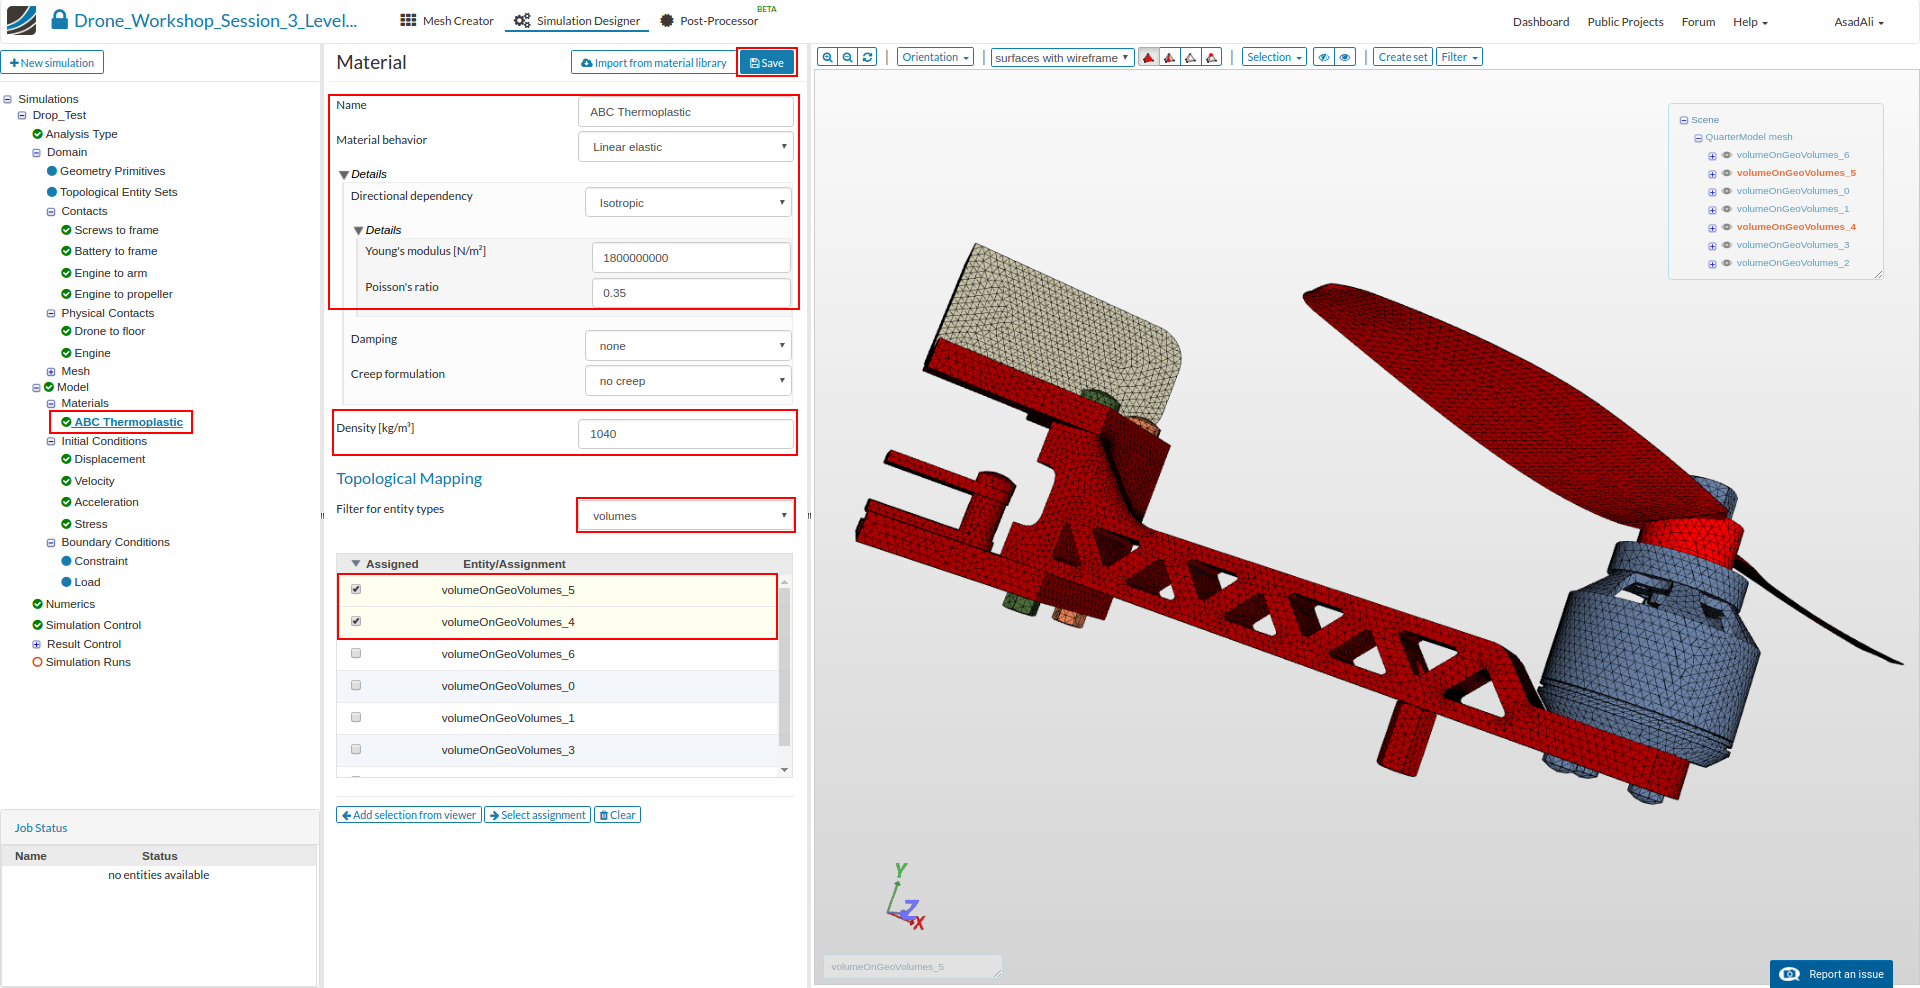1920x988 pixels.
Task: Activate the first red volume pick-mode icon
Action: 1148,57
